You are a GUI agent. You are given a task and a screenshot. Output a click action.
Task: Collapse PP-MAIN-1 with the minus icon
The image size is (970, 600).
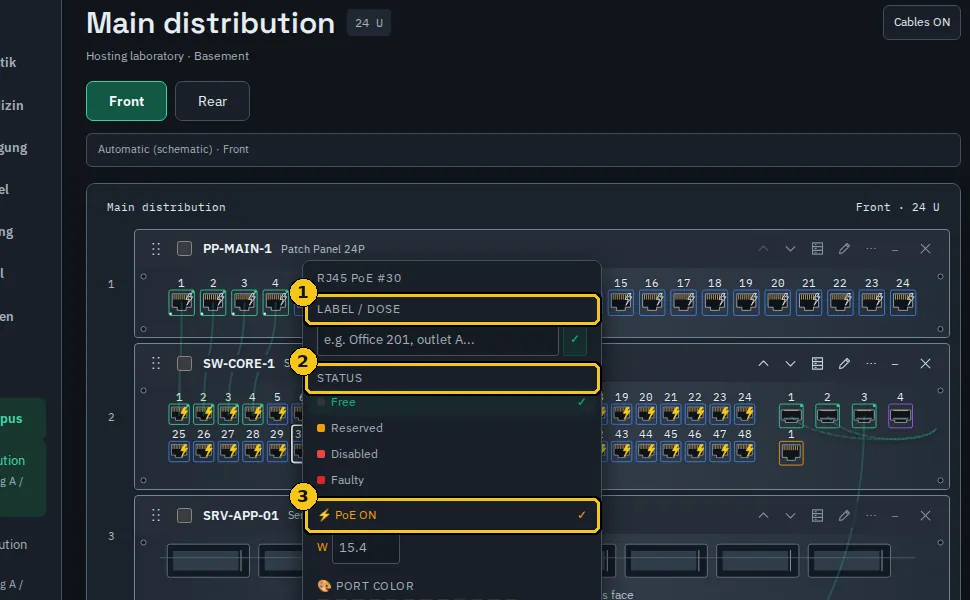point(895,249)
